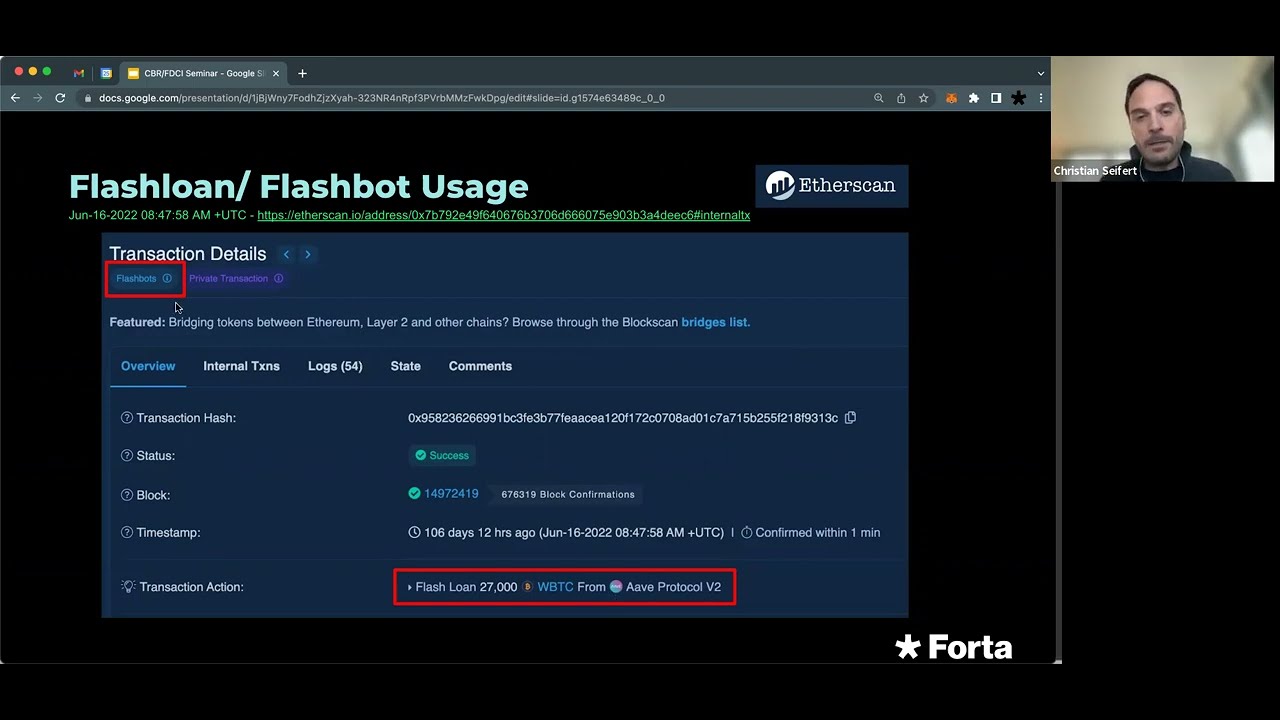Click the Success status badge
Image resolution: width=1280 pixels, height=720 pixels.
click(x=441, y=456)
